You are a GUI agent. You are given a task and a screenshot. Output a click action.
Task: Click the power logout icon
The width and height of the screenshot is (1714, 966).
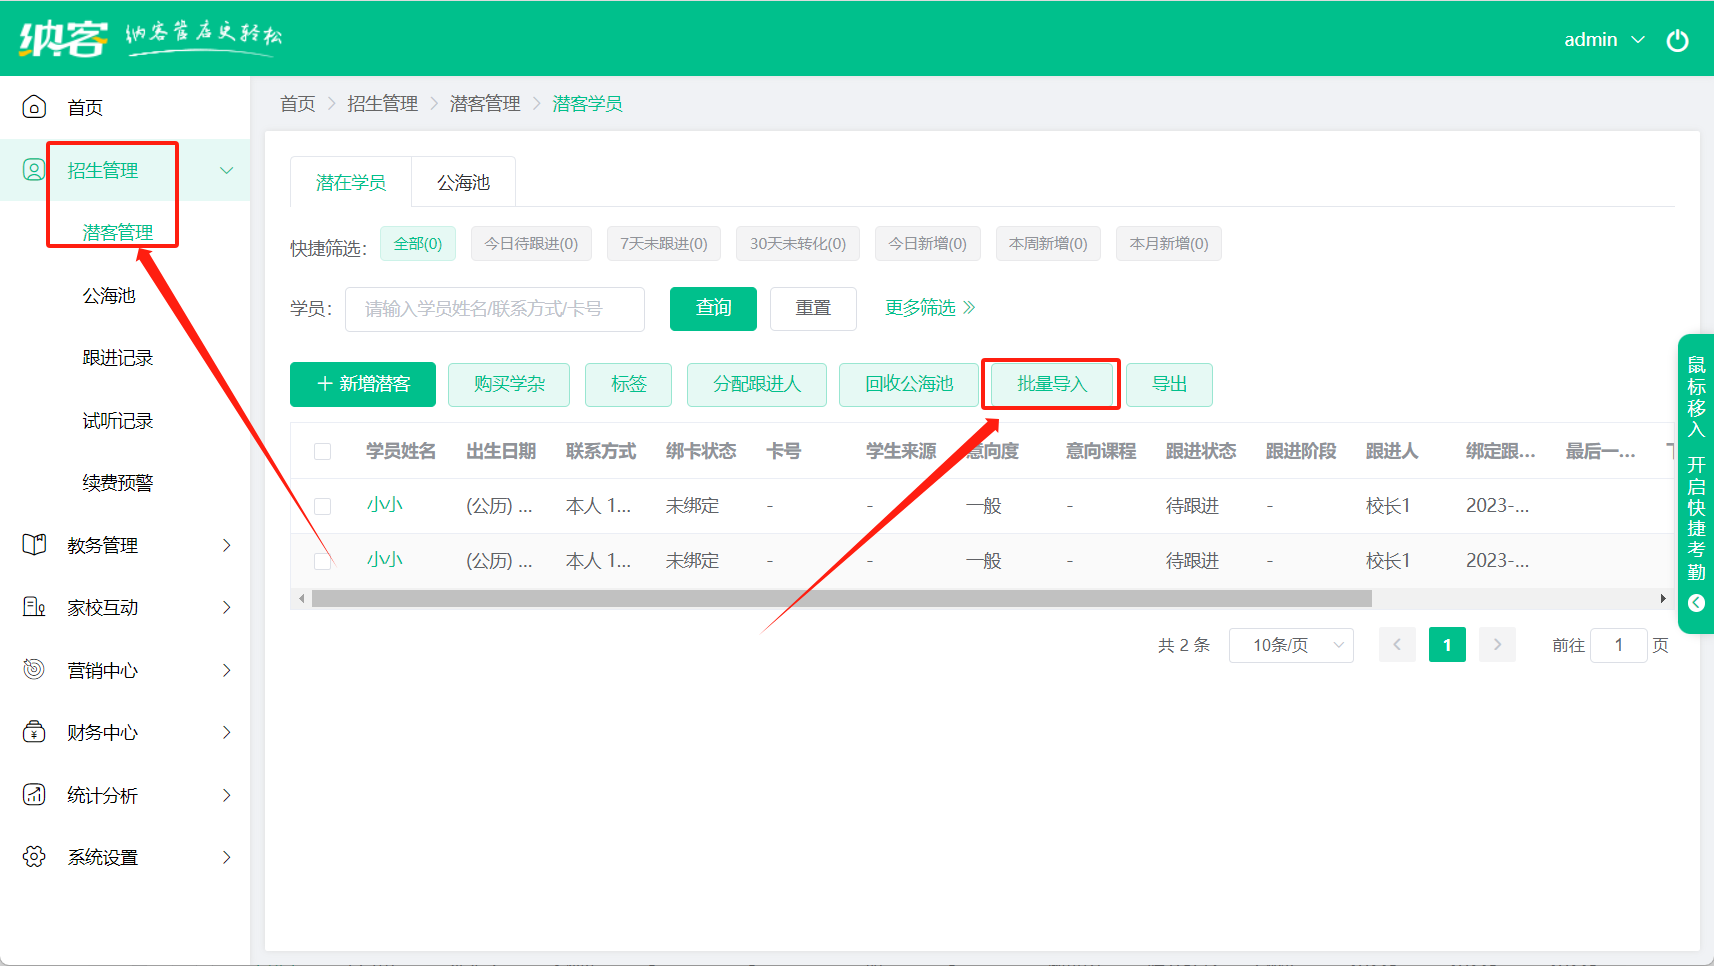pos(1677,40)
